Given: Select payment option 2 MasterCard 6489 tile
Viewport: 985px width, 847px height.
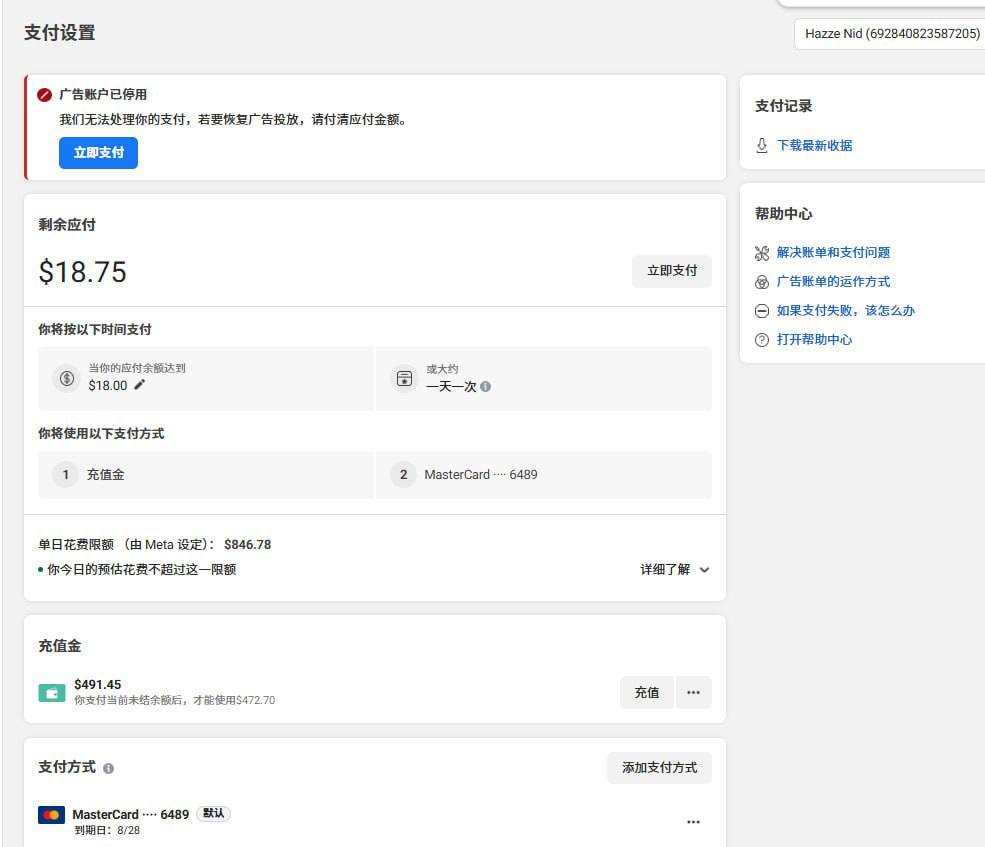Looking at the screenshot, I should (543, 475).
